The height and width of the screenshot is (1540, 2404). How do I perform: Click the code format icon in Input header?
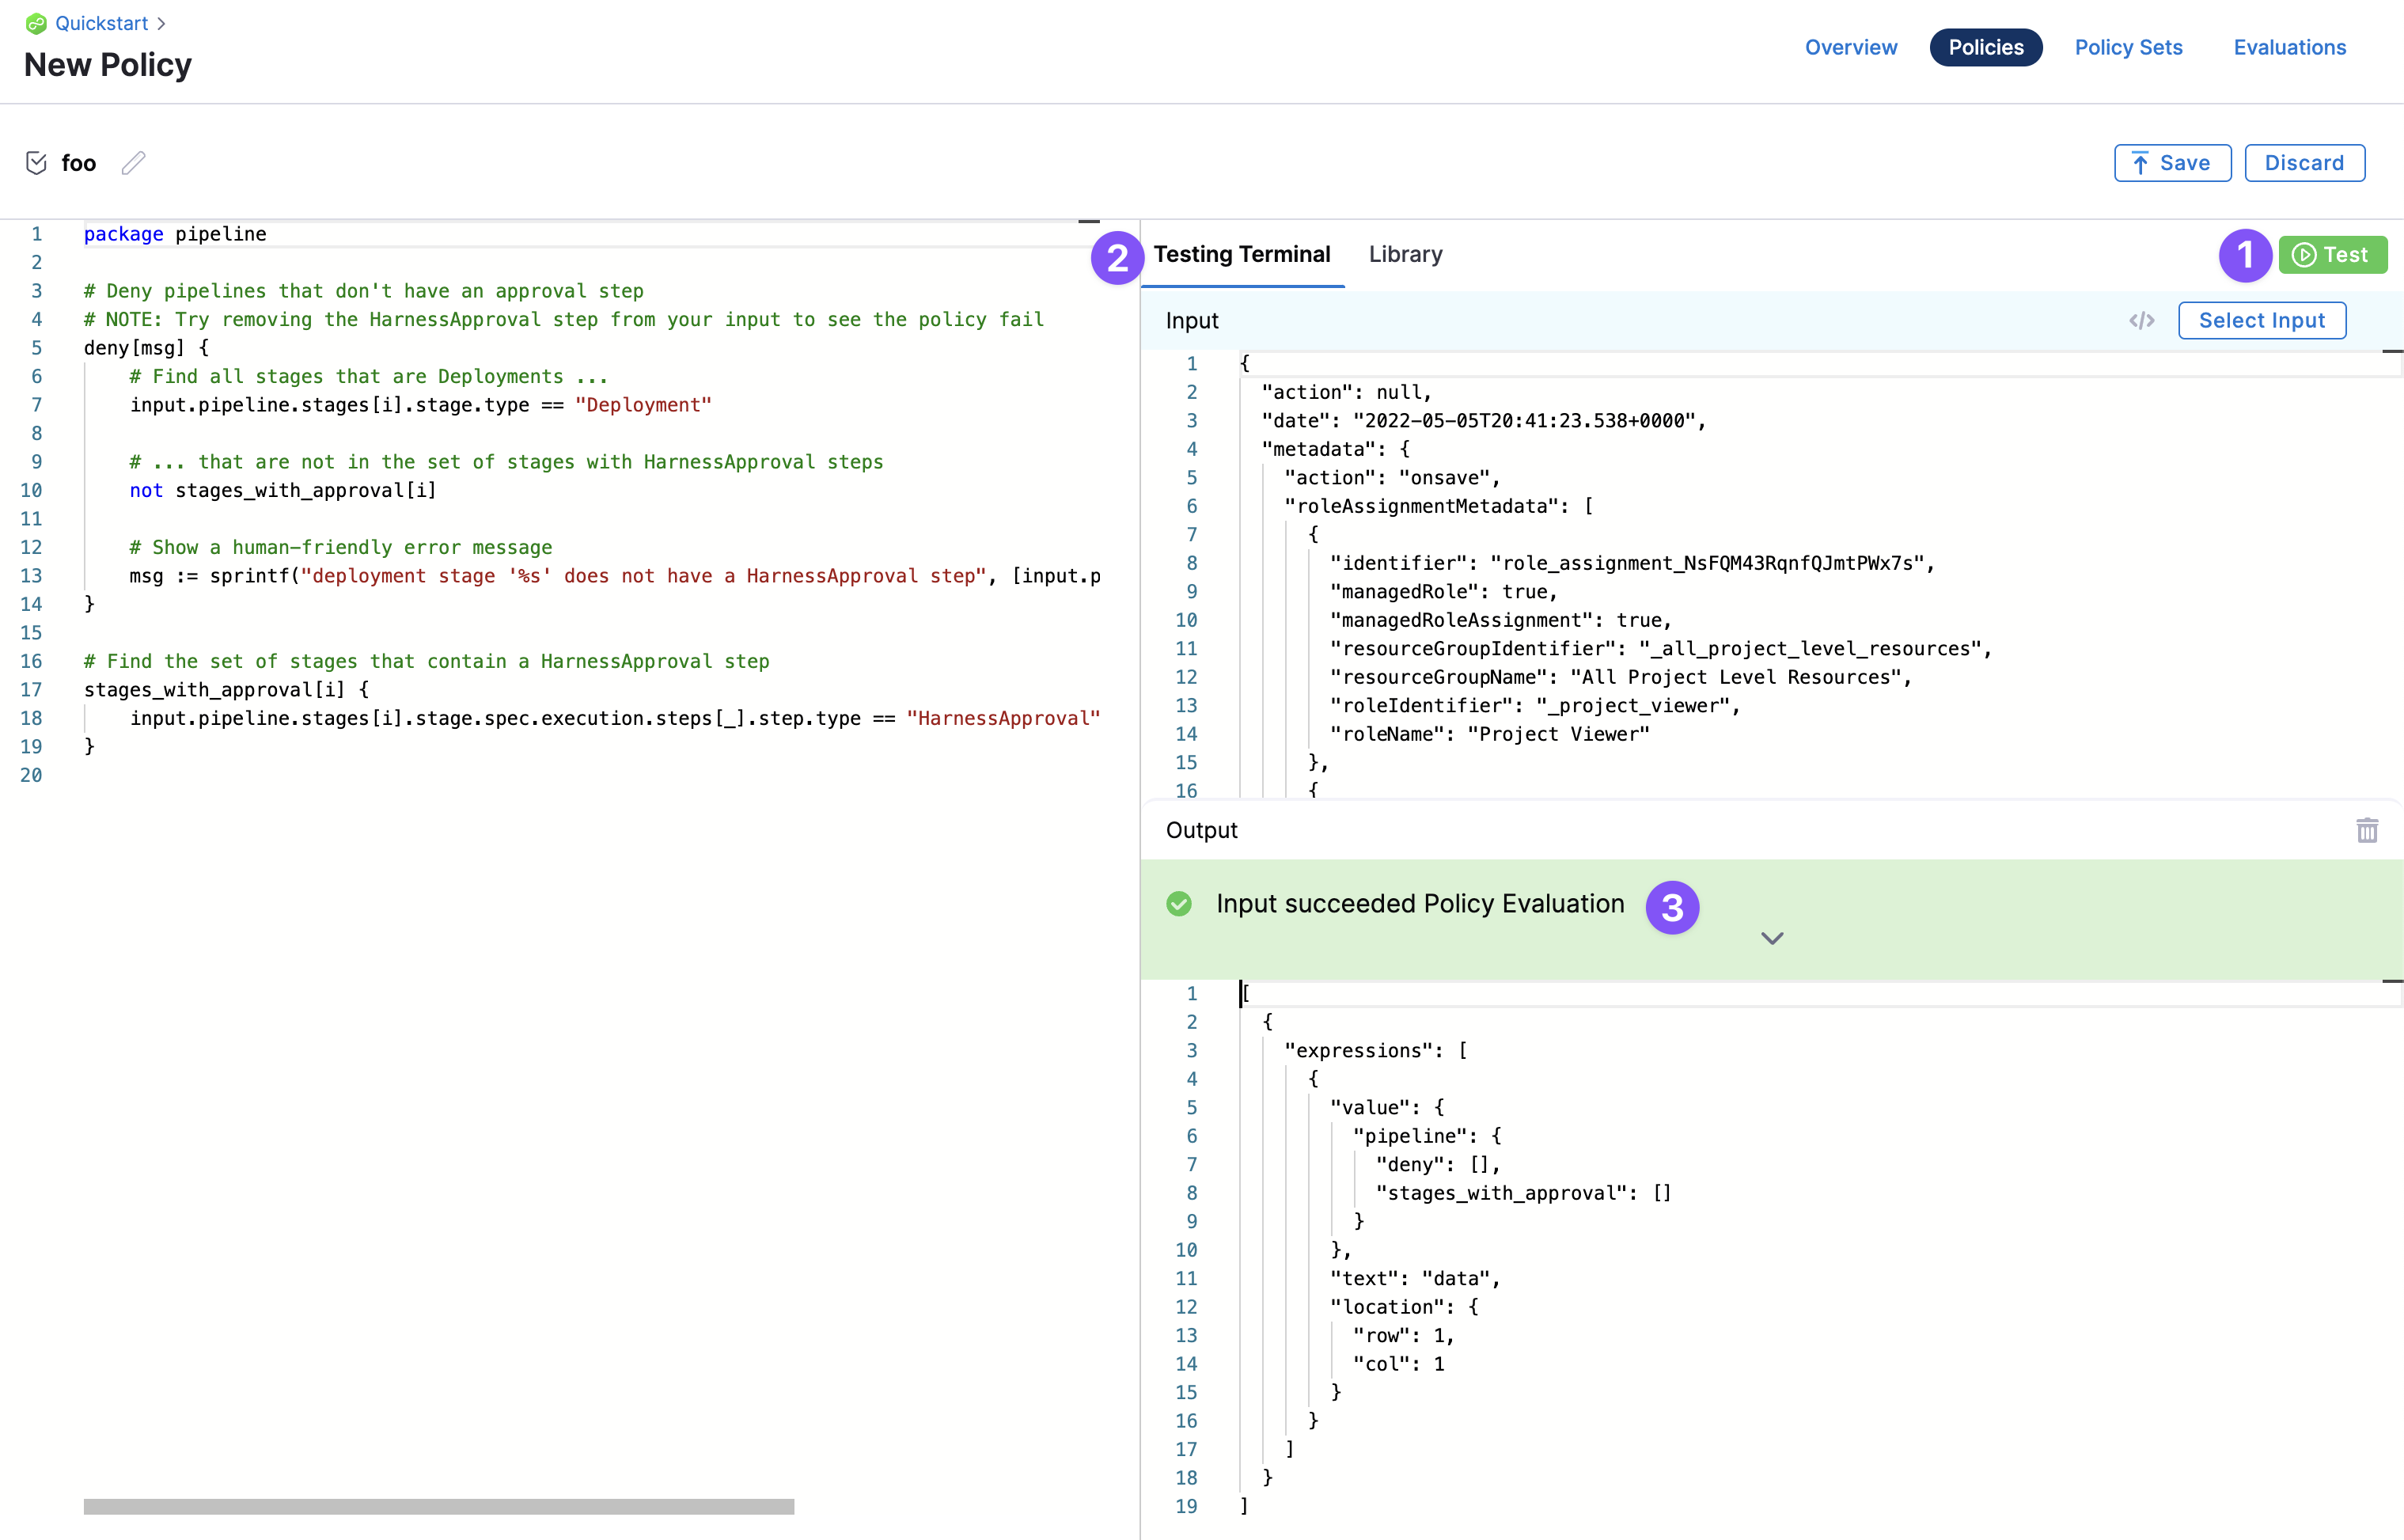click(x=2141, y=321)
